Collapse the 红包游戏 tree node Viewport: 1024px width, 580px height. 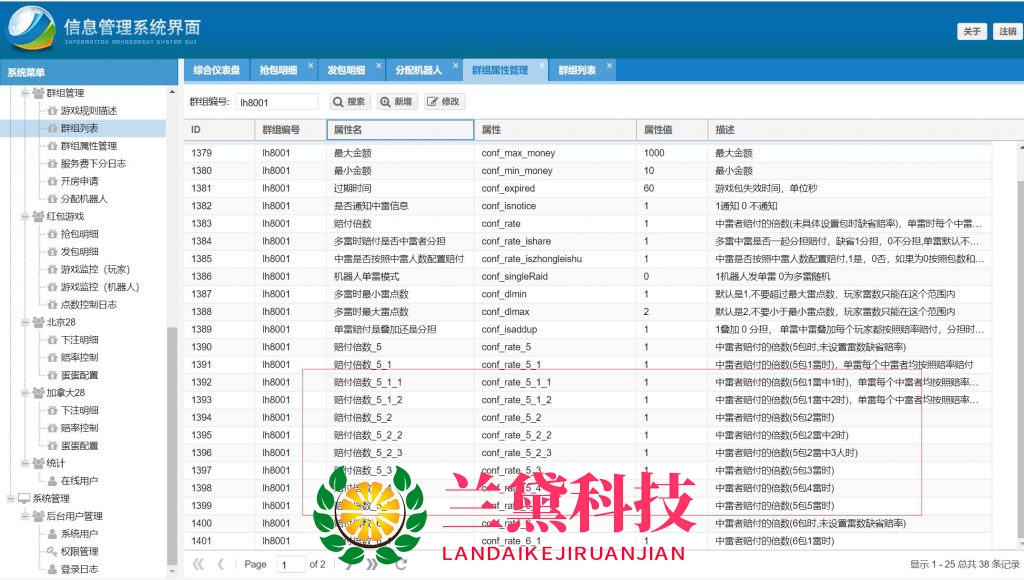25,216
